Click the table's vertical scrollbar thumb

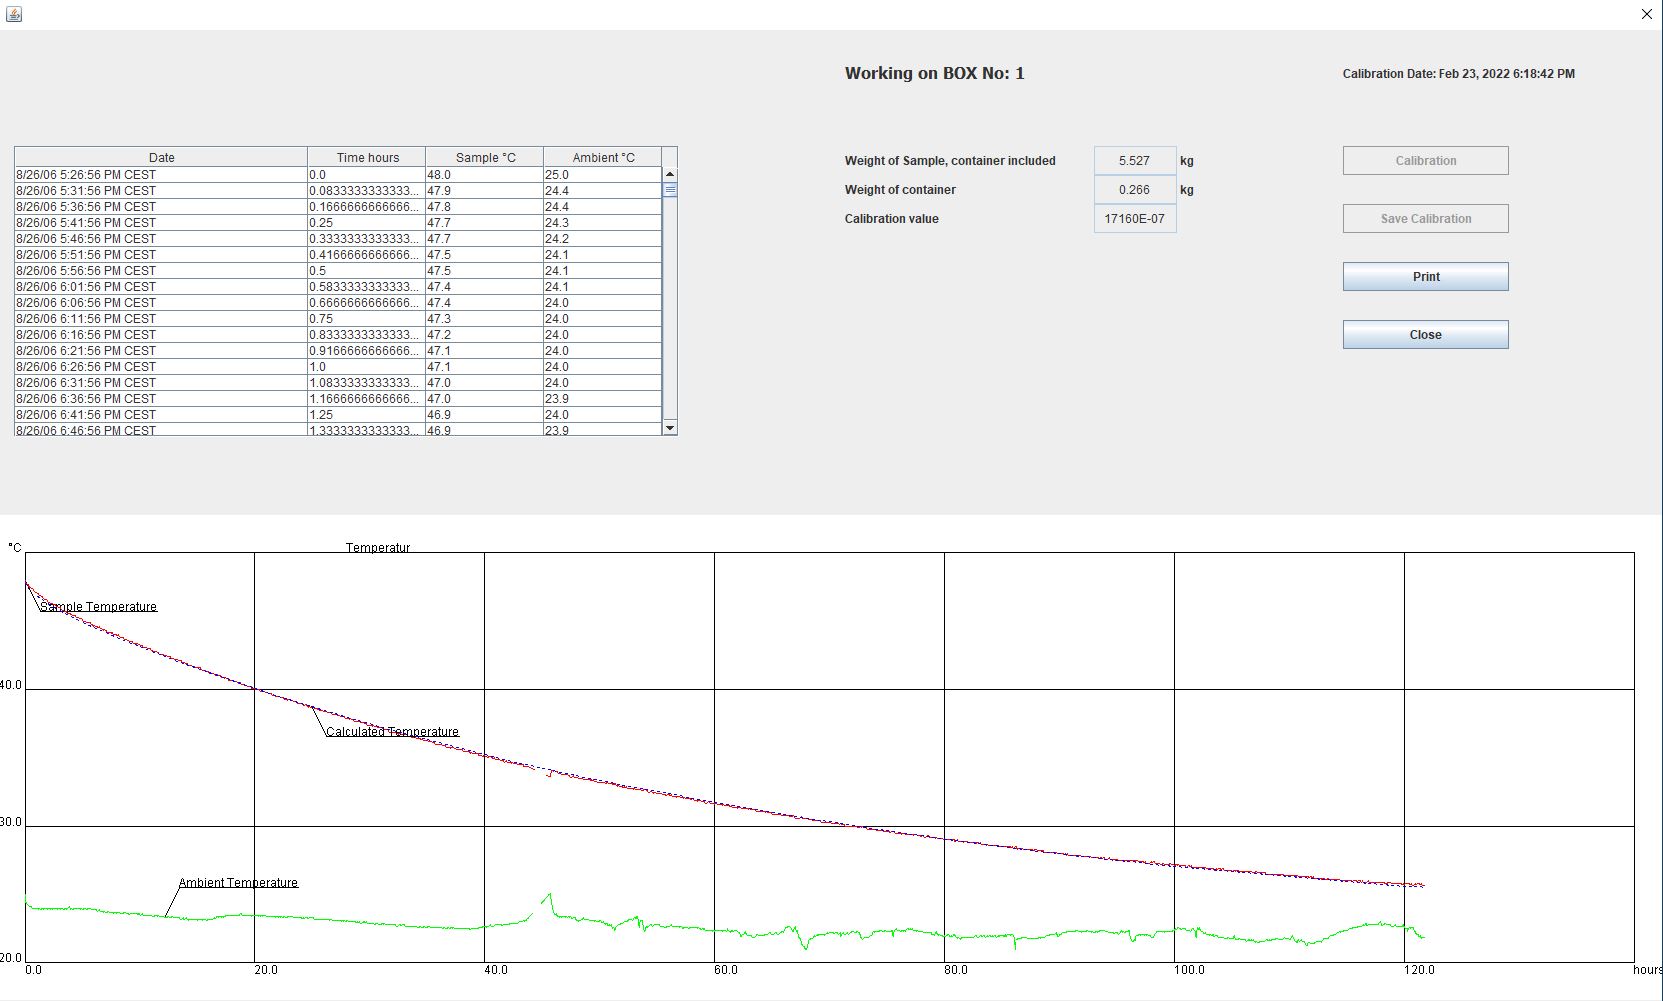point(670,189)
